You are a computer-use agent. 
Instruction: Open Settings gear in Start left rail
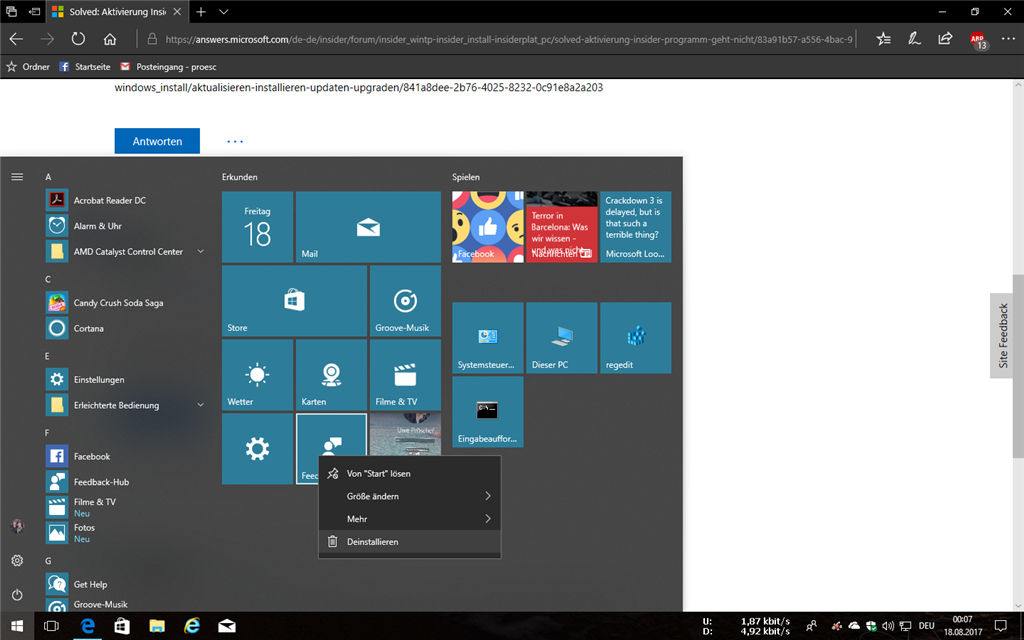coord(18,560)
